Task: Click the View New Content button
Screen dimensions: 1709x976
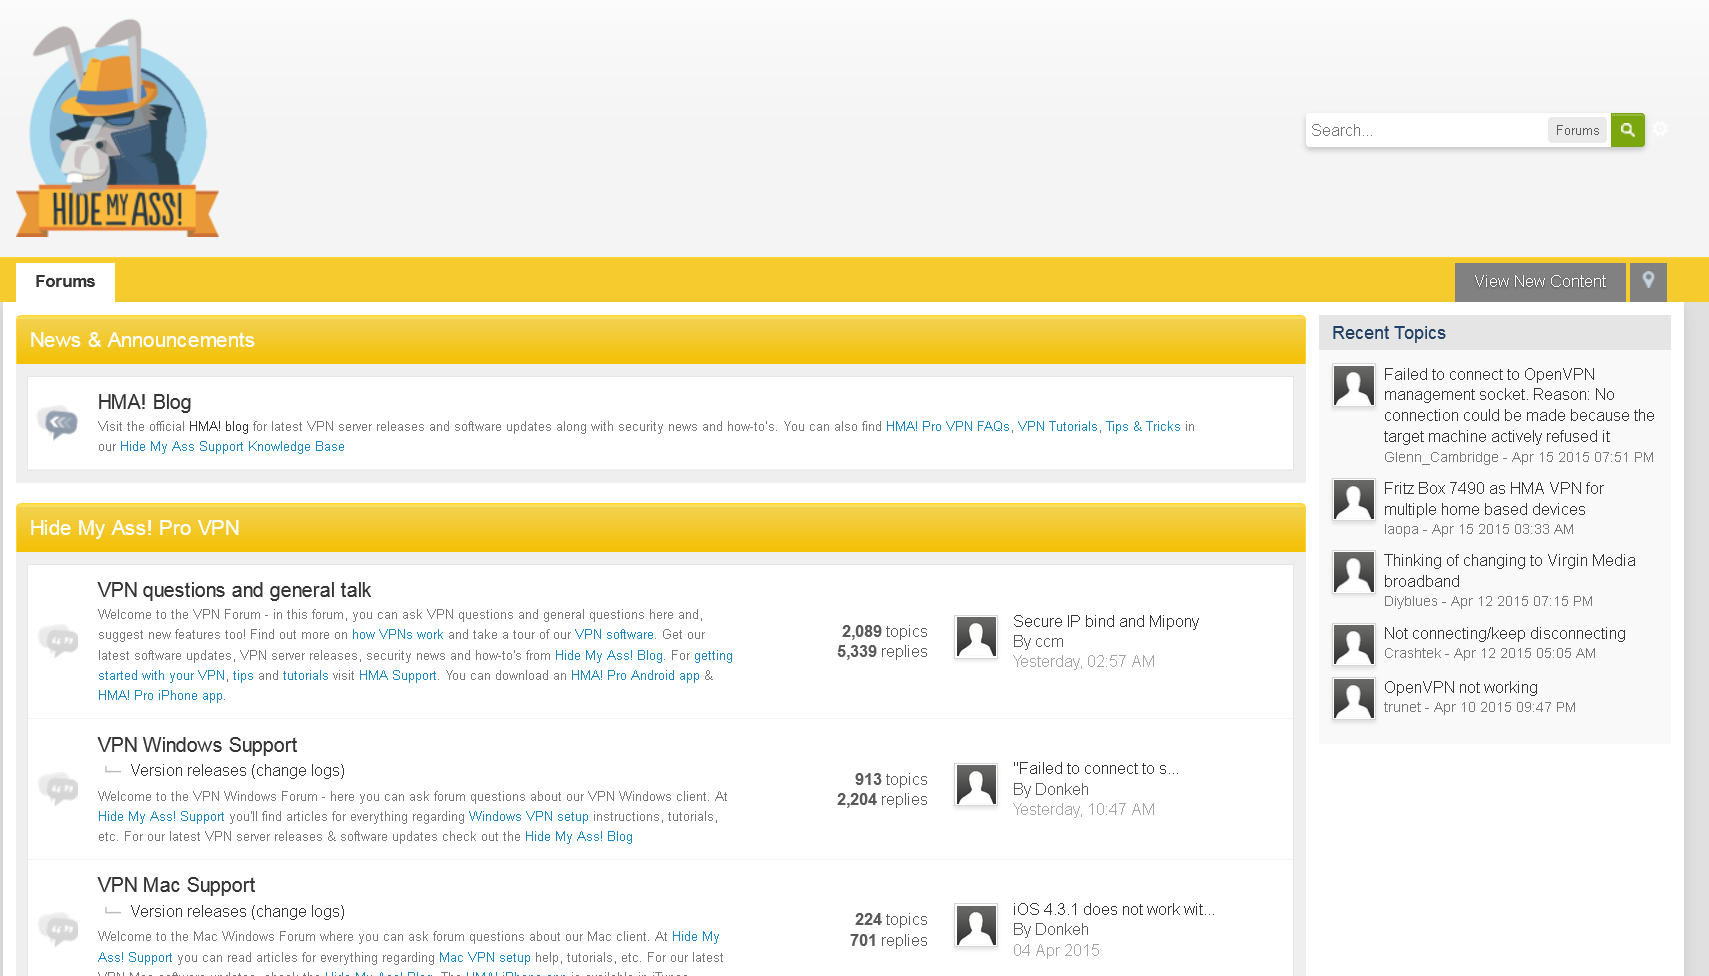Action: [1540, 282]
